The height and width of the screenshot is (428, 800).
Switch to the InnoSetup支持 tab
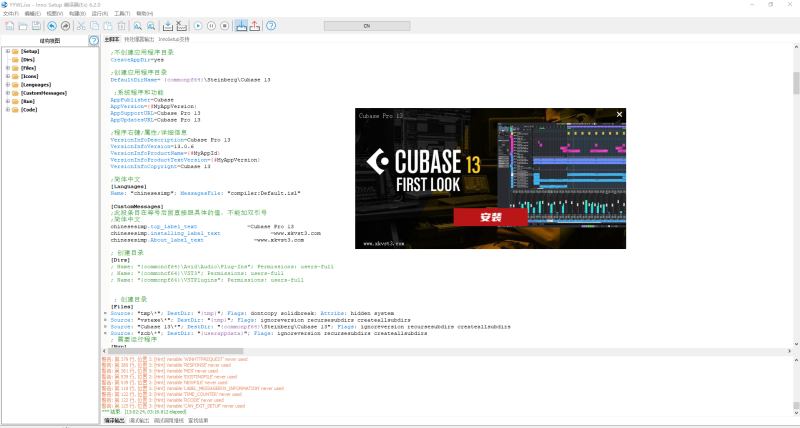coord(173,39)
